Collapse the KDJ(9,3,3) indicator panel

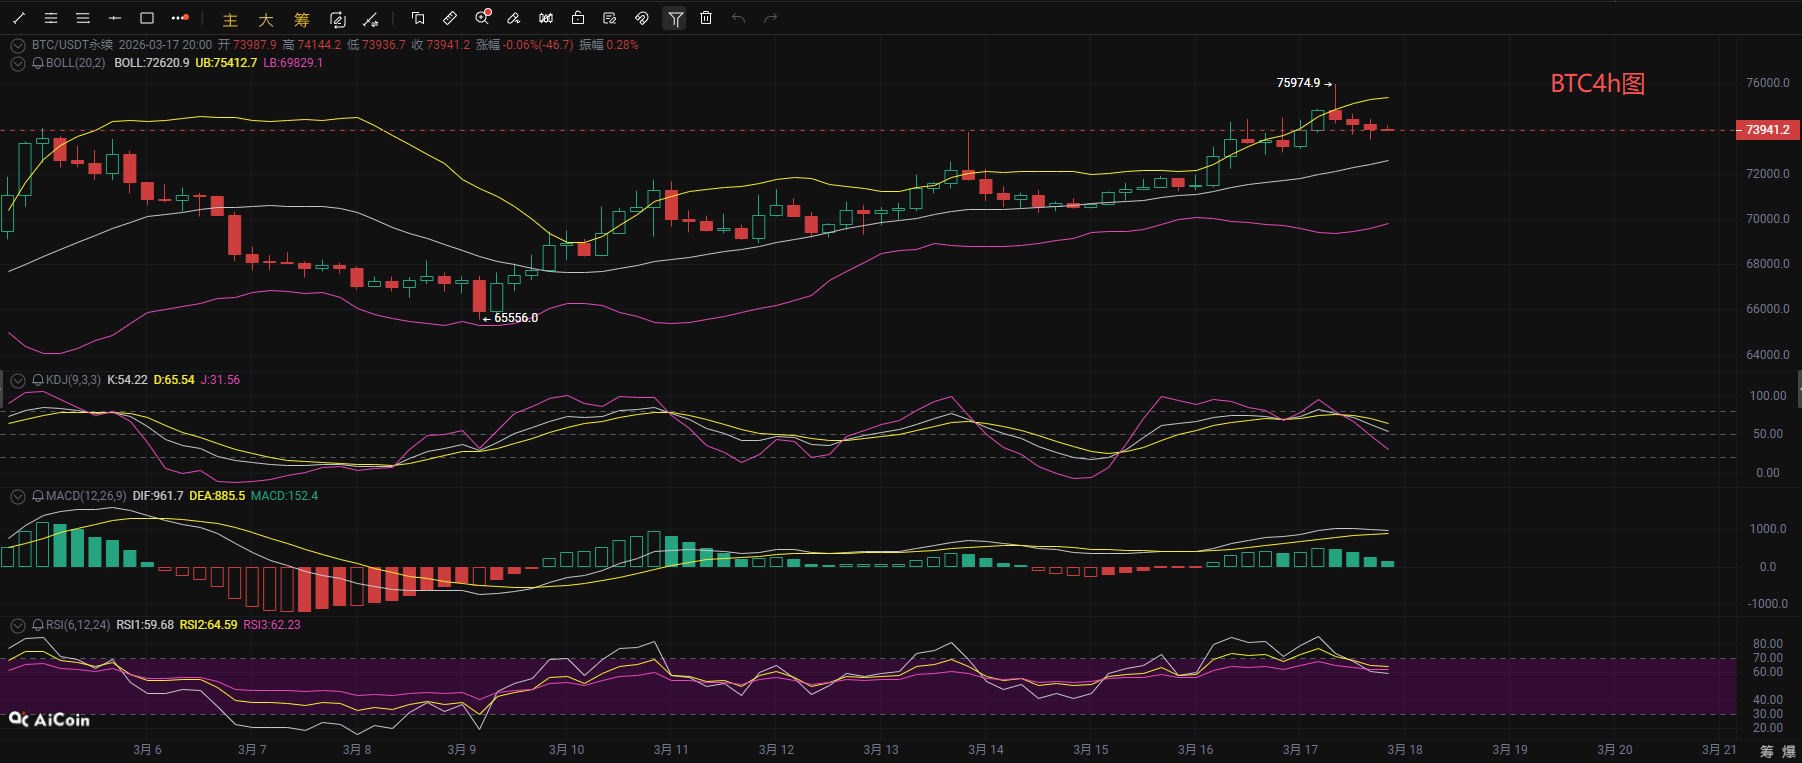pyautogui.click(x=17, y=380)
